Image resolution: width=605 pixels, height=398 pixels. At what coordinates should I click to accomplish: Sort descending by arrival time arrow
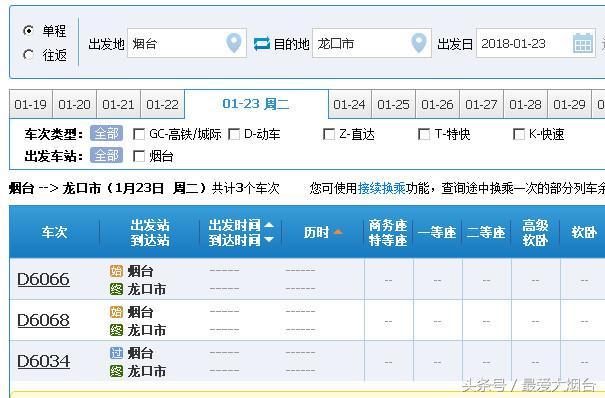coord(269,239)
